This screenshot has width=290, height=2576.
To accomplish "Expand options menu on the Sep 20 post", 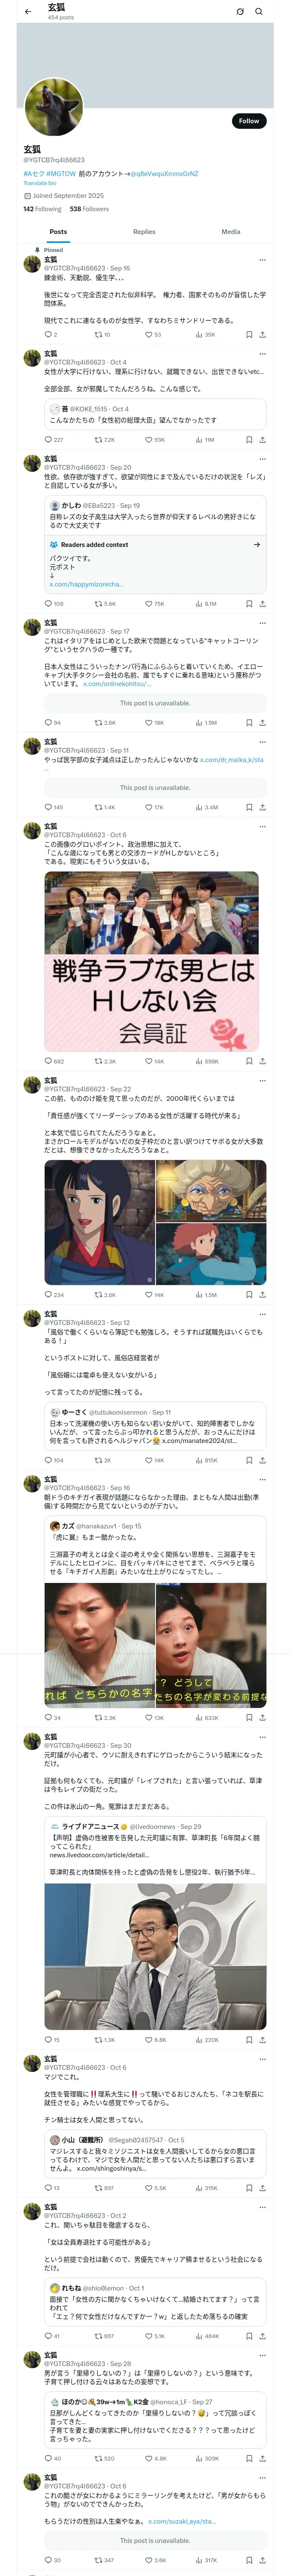I will (x=262, y=459).
